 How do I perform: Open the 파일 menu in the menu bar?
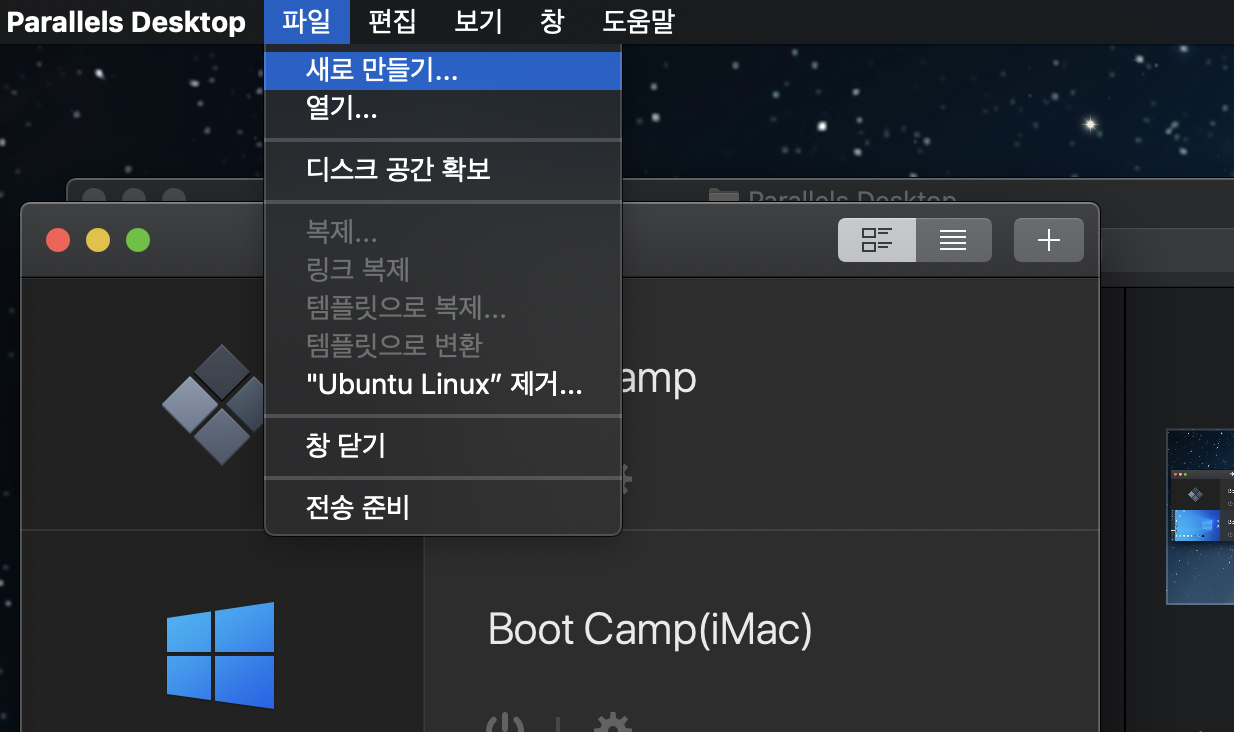point(307,22)
